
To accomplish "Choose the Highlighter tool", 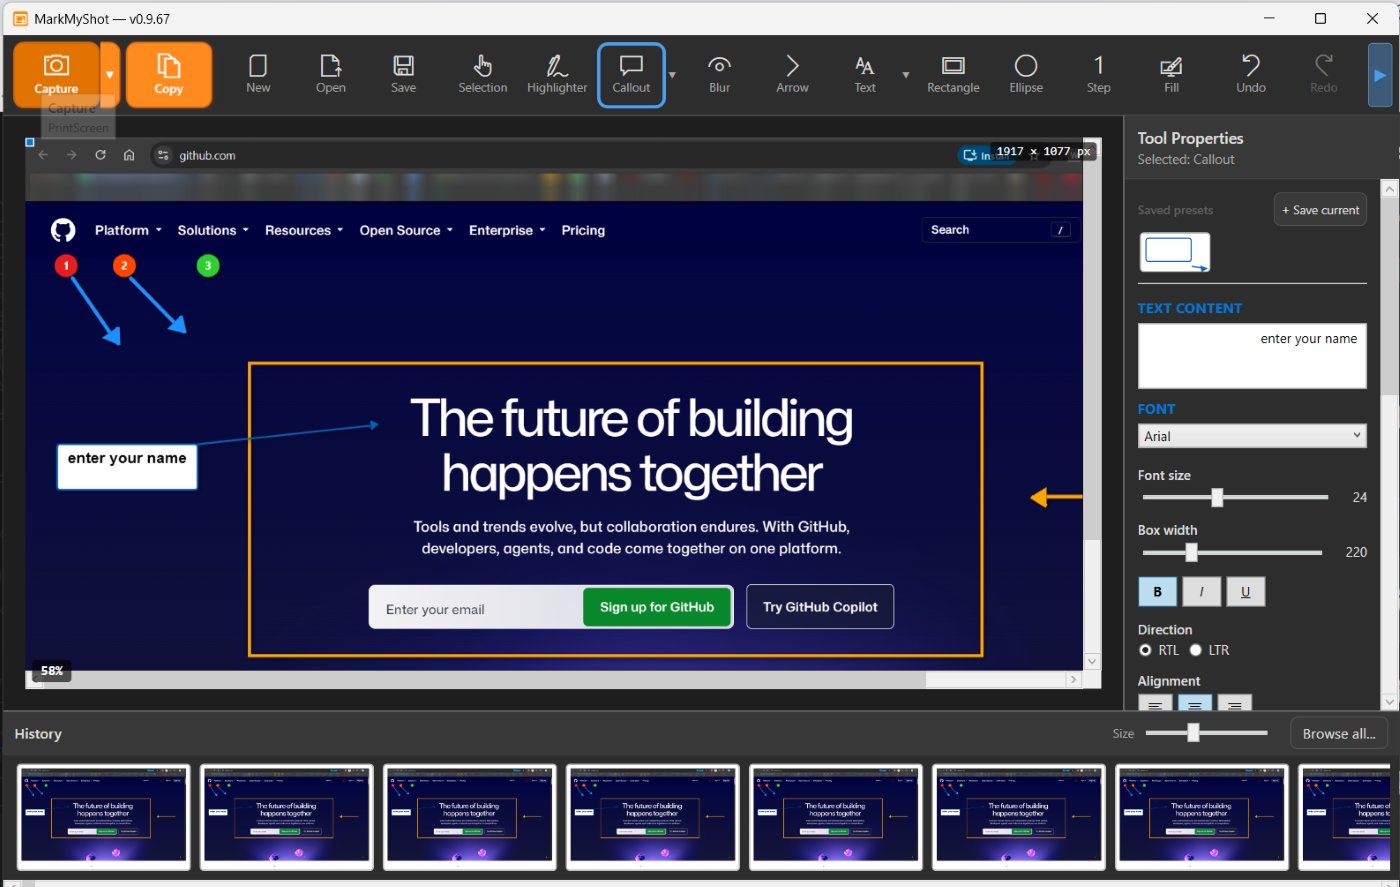I will point(557,74).
